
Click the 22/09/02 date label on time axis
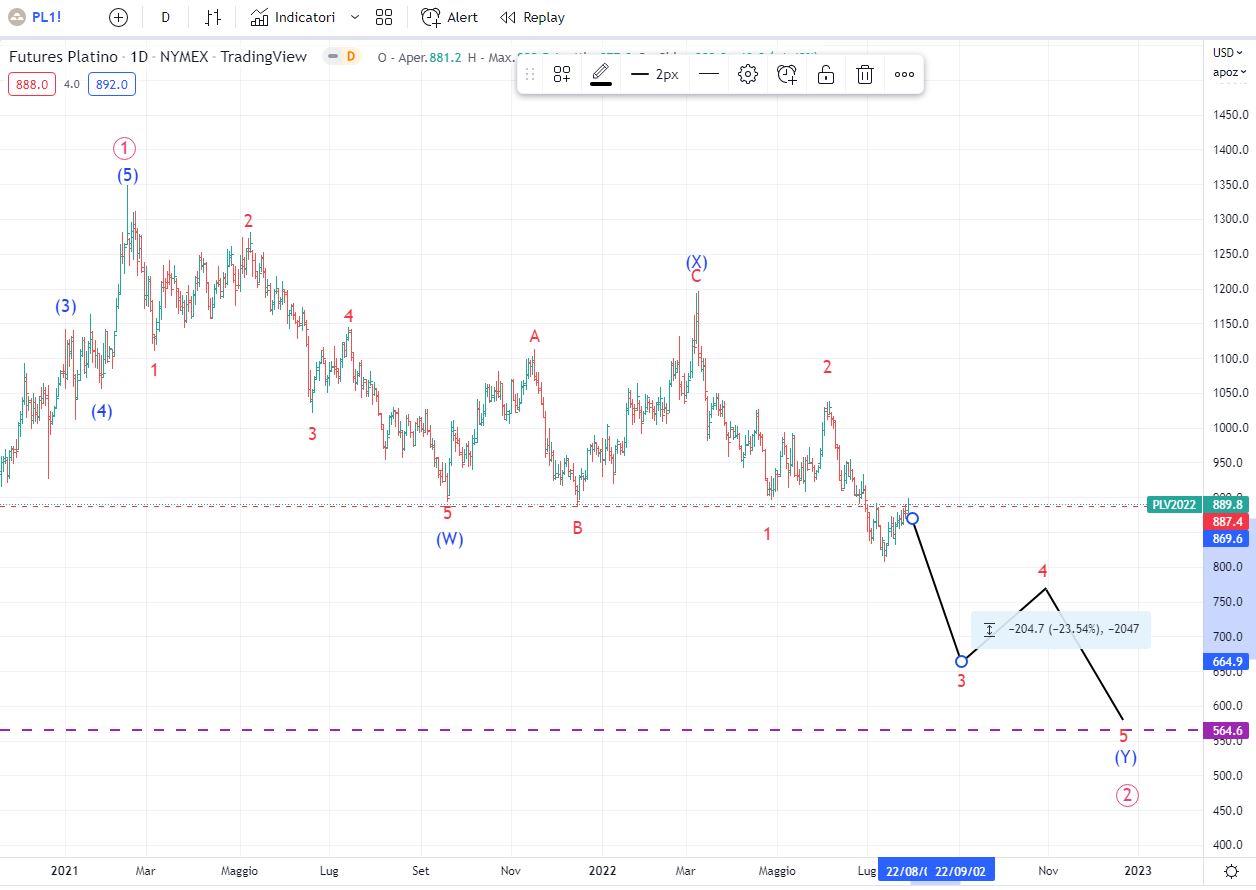click(961, 871)
